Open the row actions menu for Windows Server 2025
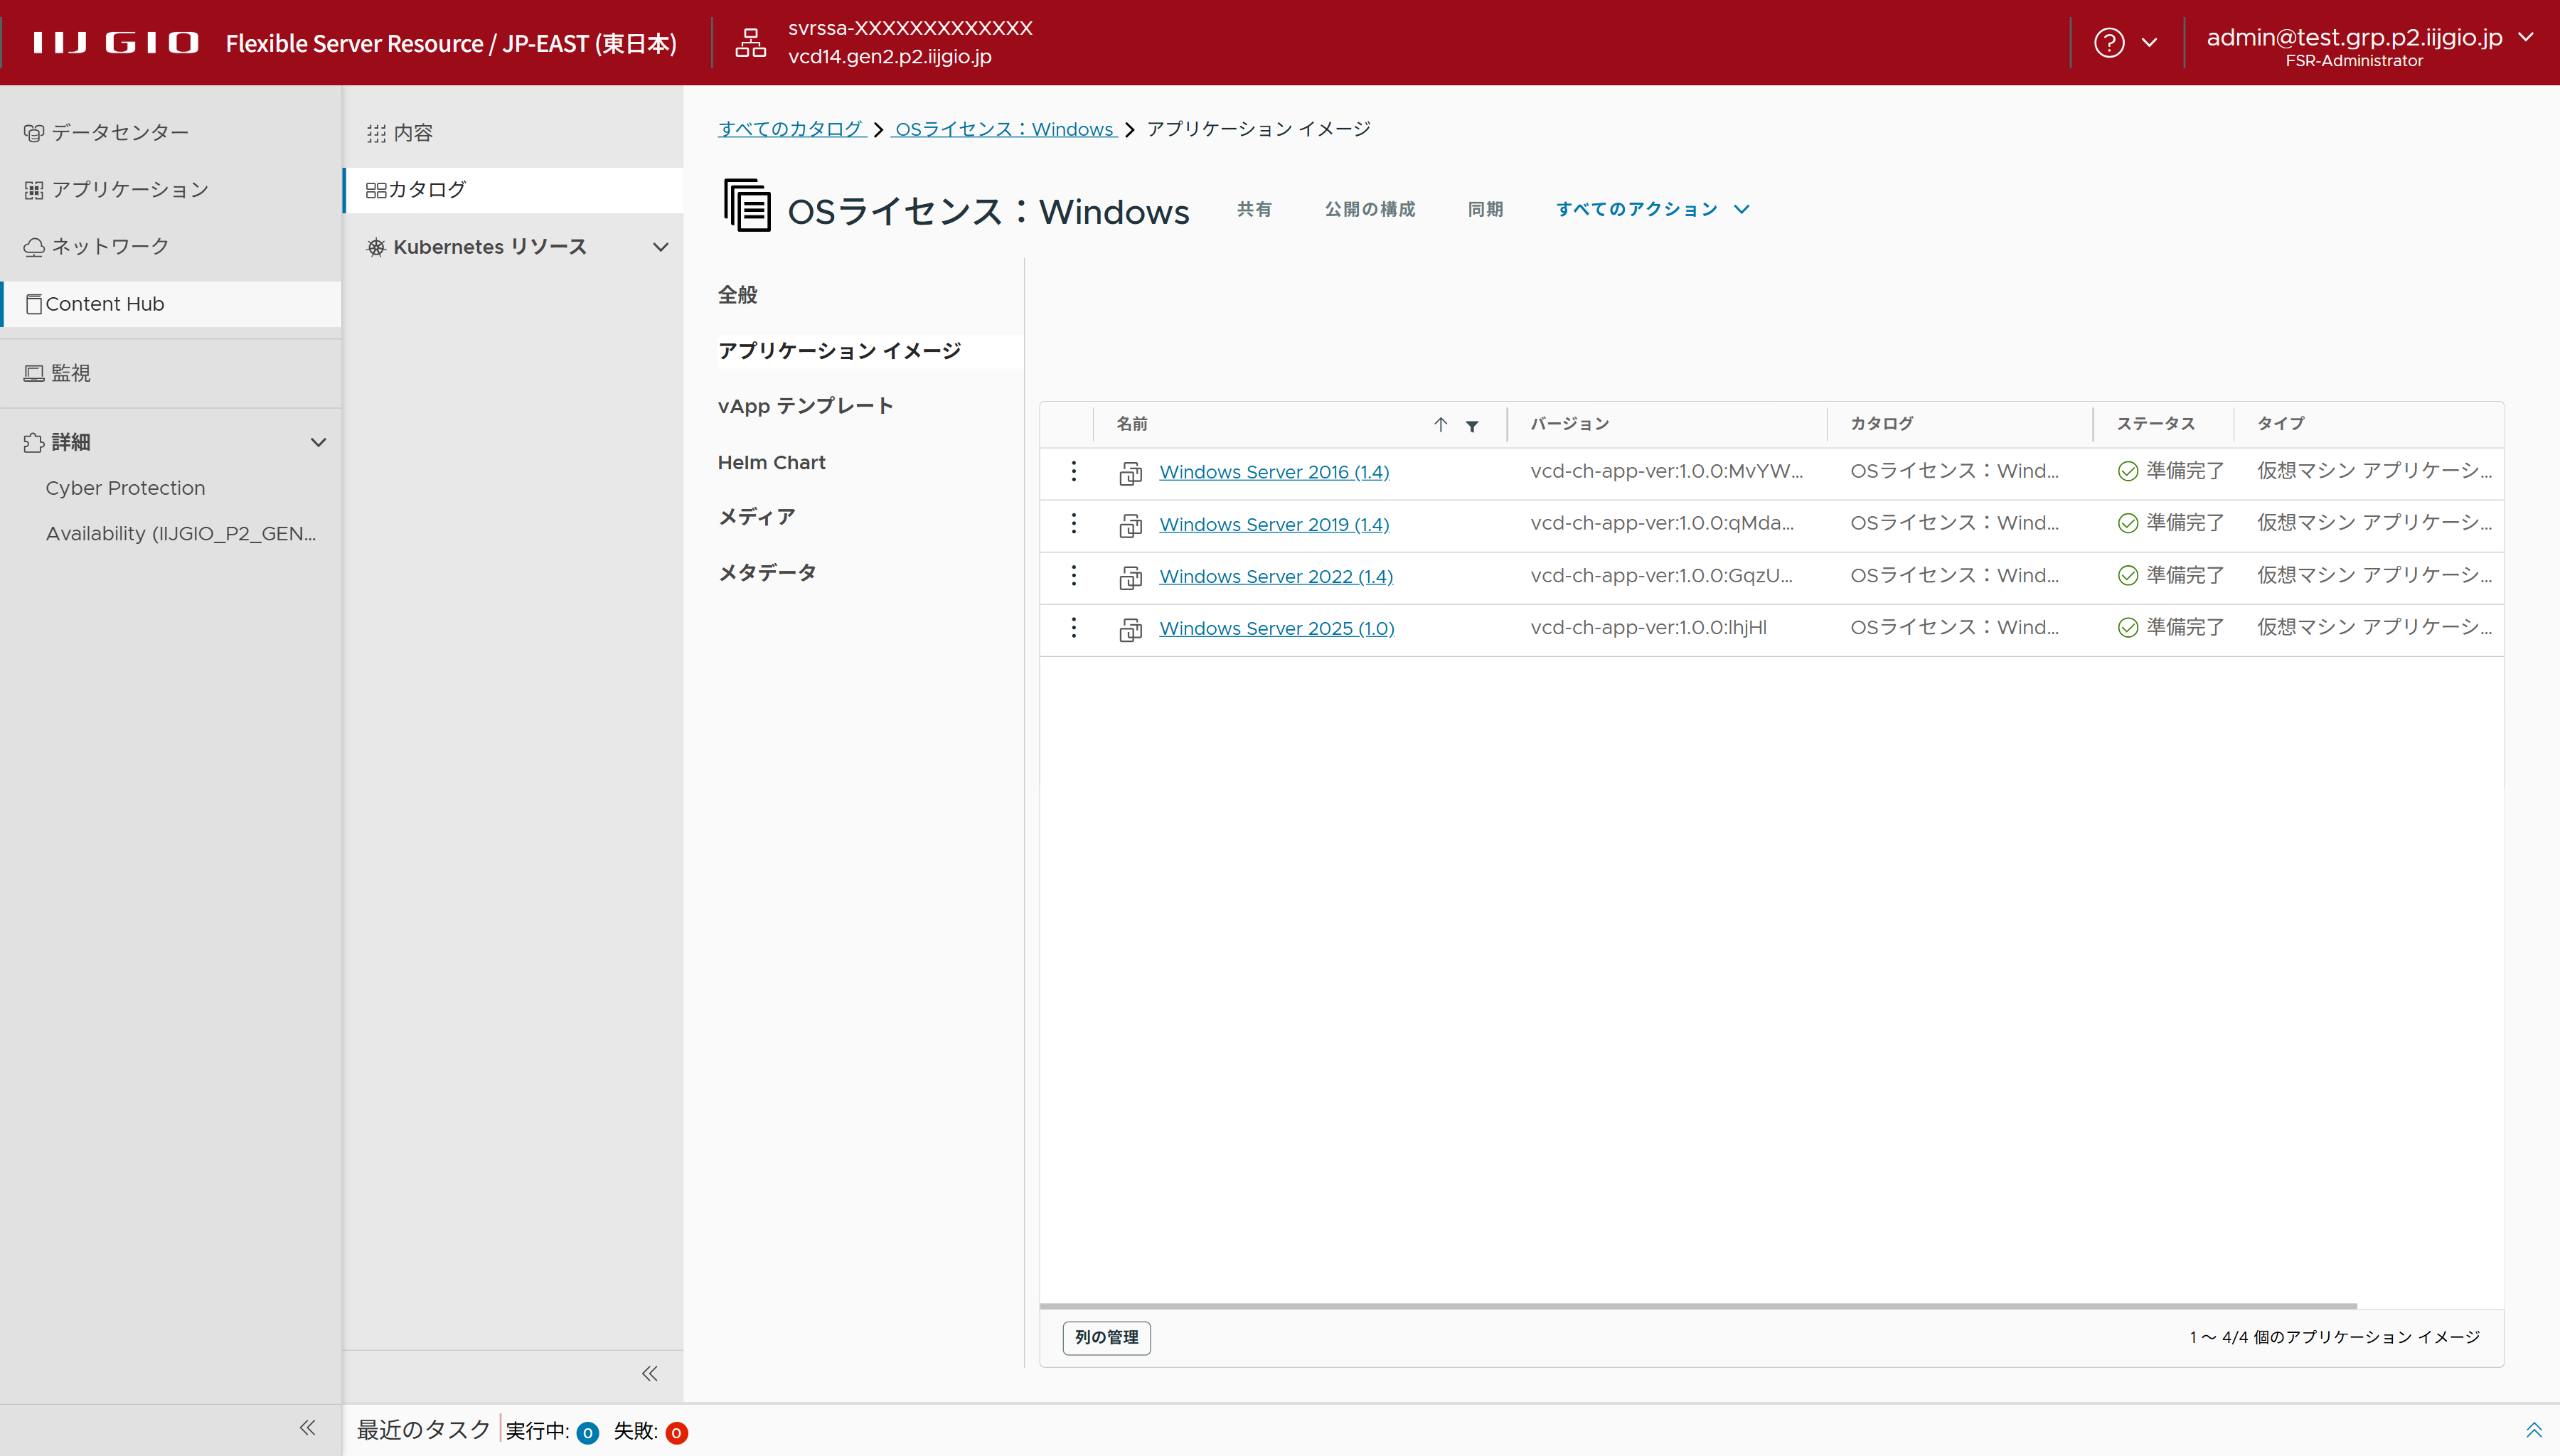Viewport: 2560px width, 1456px height. pyautogui.click(x=1073, y=627)
